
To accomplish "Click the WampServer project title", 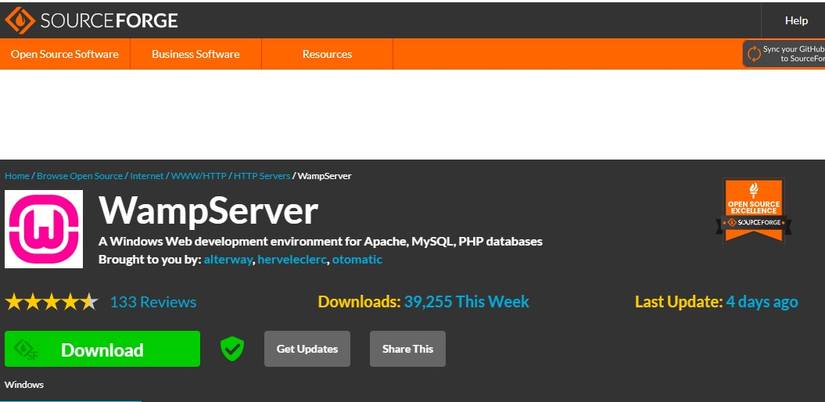I will (208, 211).
